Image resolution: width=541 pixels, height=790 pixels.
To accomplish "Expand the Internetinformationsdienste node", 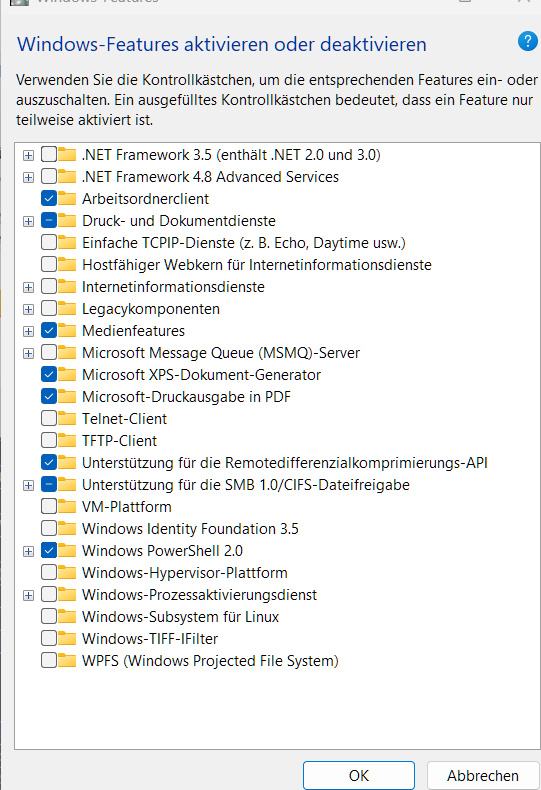I will tap(29, 287).
